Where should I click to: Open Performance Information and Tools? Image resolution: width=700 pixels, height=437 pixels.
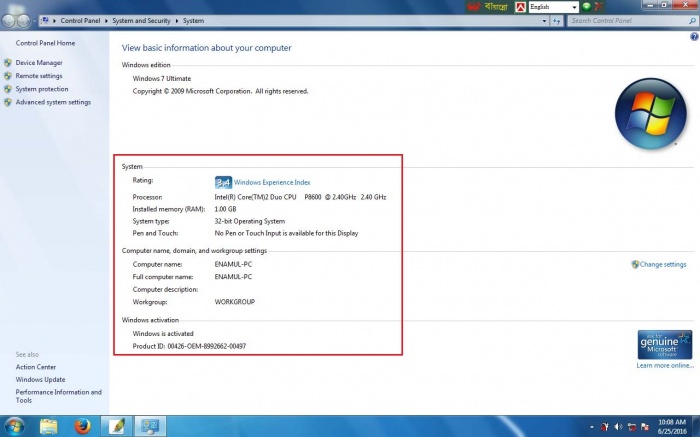(x=58, y=396)
